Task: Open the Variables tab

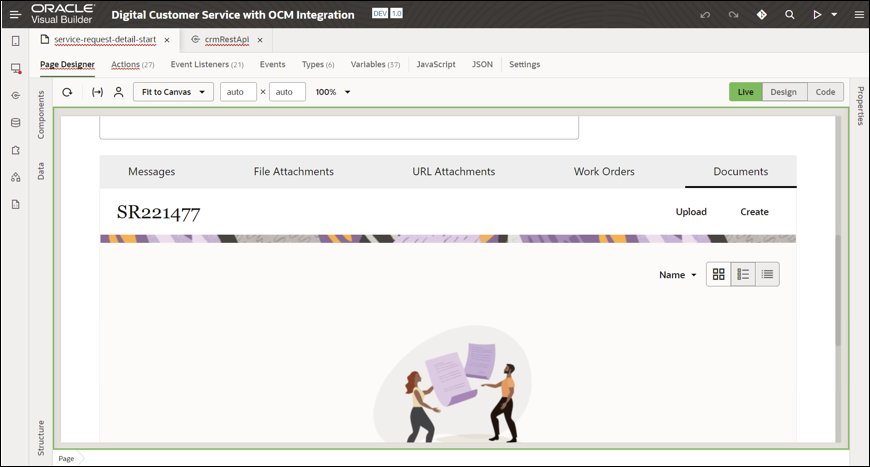Action: [375, 64]
